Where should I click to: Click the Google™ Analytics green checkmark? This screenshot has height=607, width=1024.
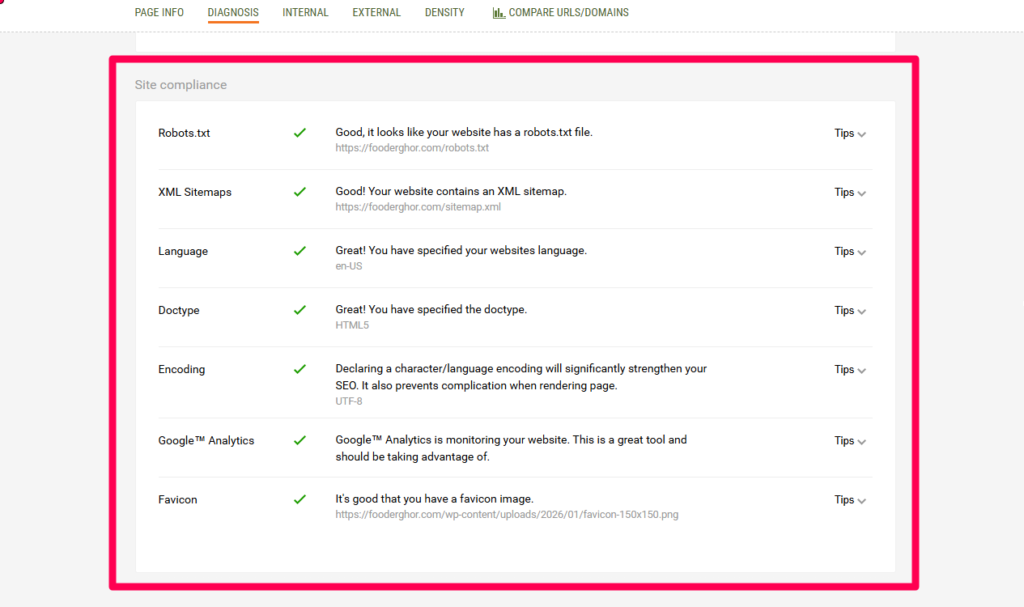pos(299,440)
